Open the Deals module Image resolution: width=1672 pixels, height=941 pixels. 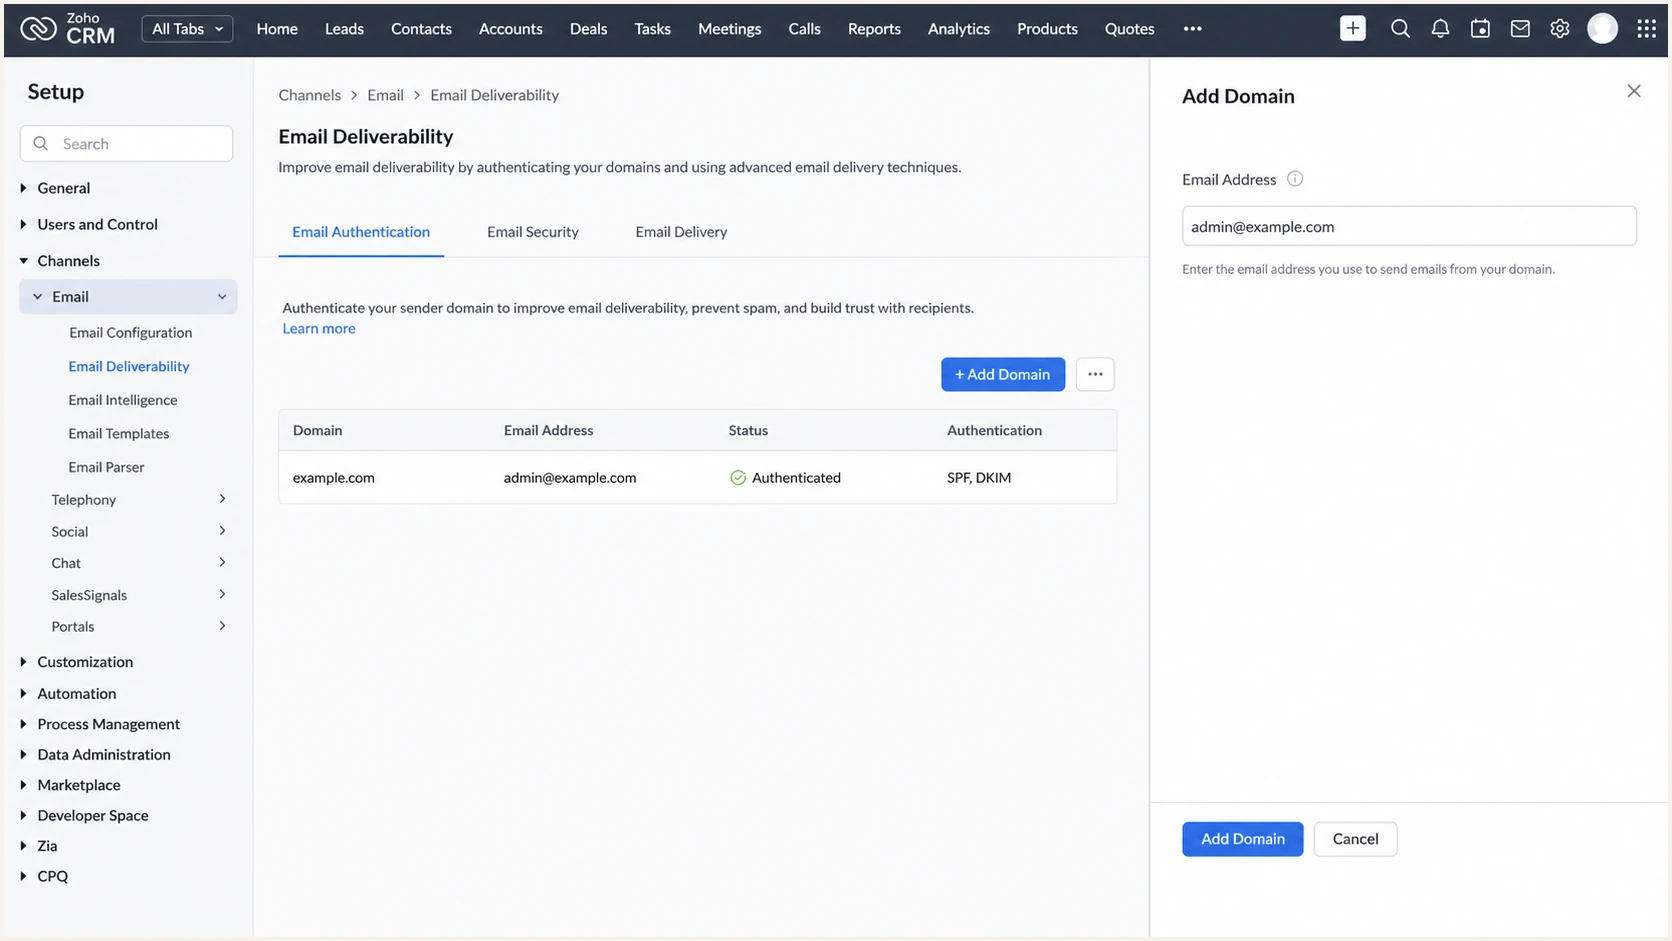589,29
